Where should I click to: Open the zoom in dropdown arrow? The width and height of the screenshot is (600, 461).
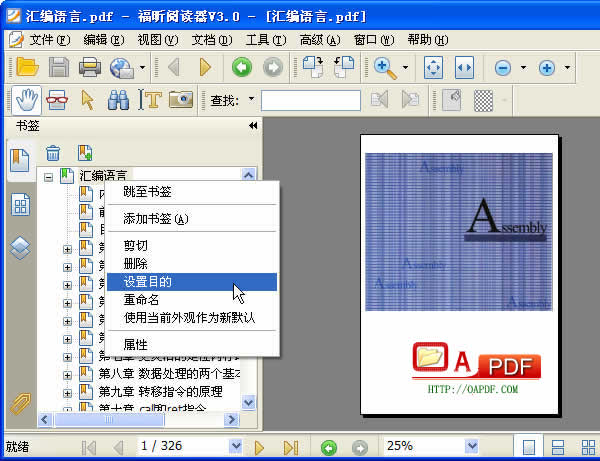567,68
